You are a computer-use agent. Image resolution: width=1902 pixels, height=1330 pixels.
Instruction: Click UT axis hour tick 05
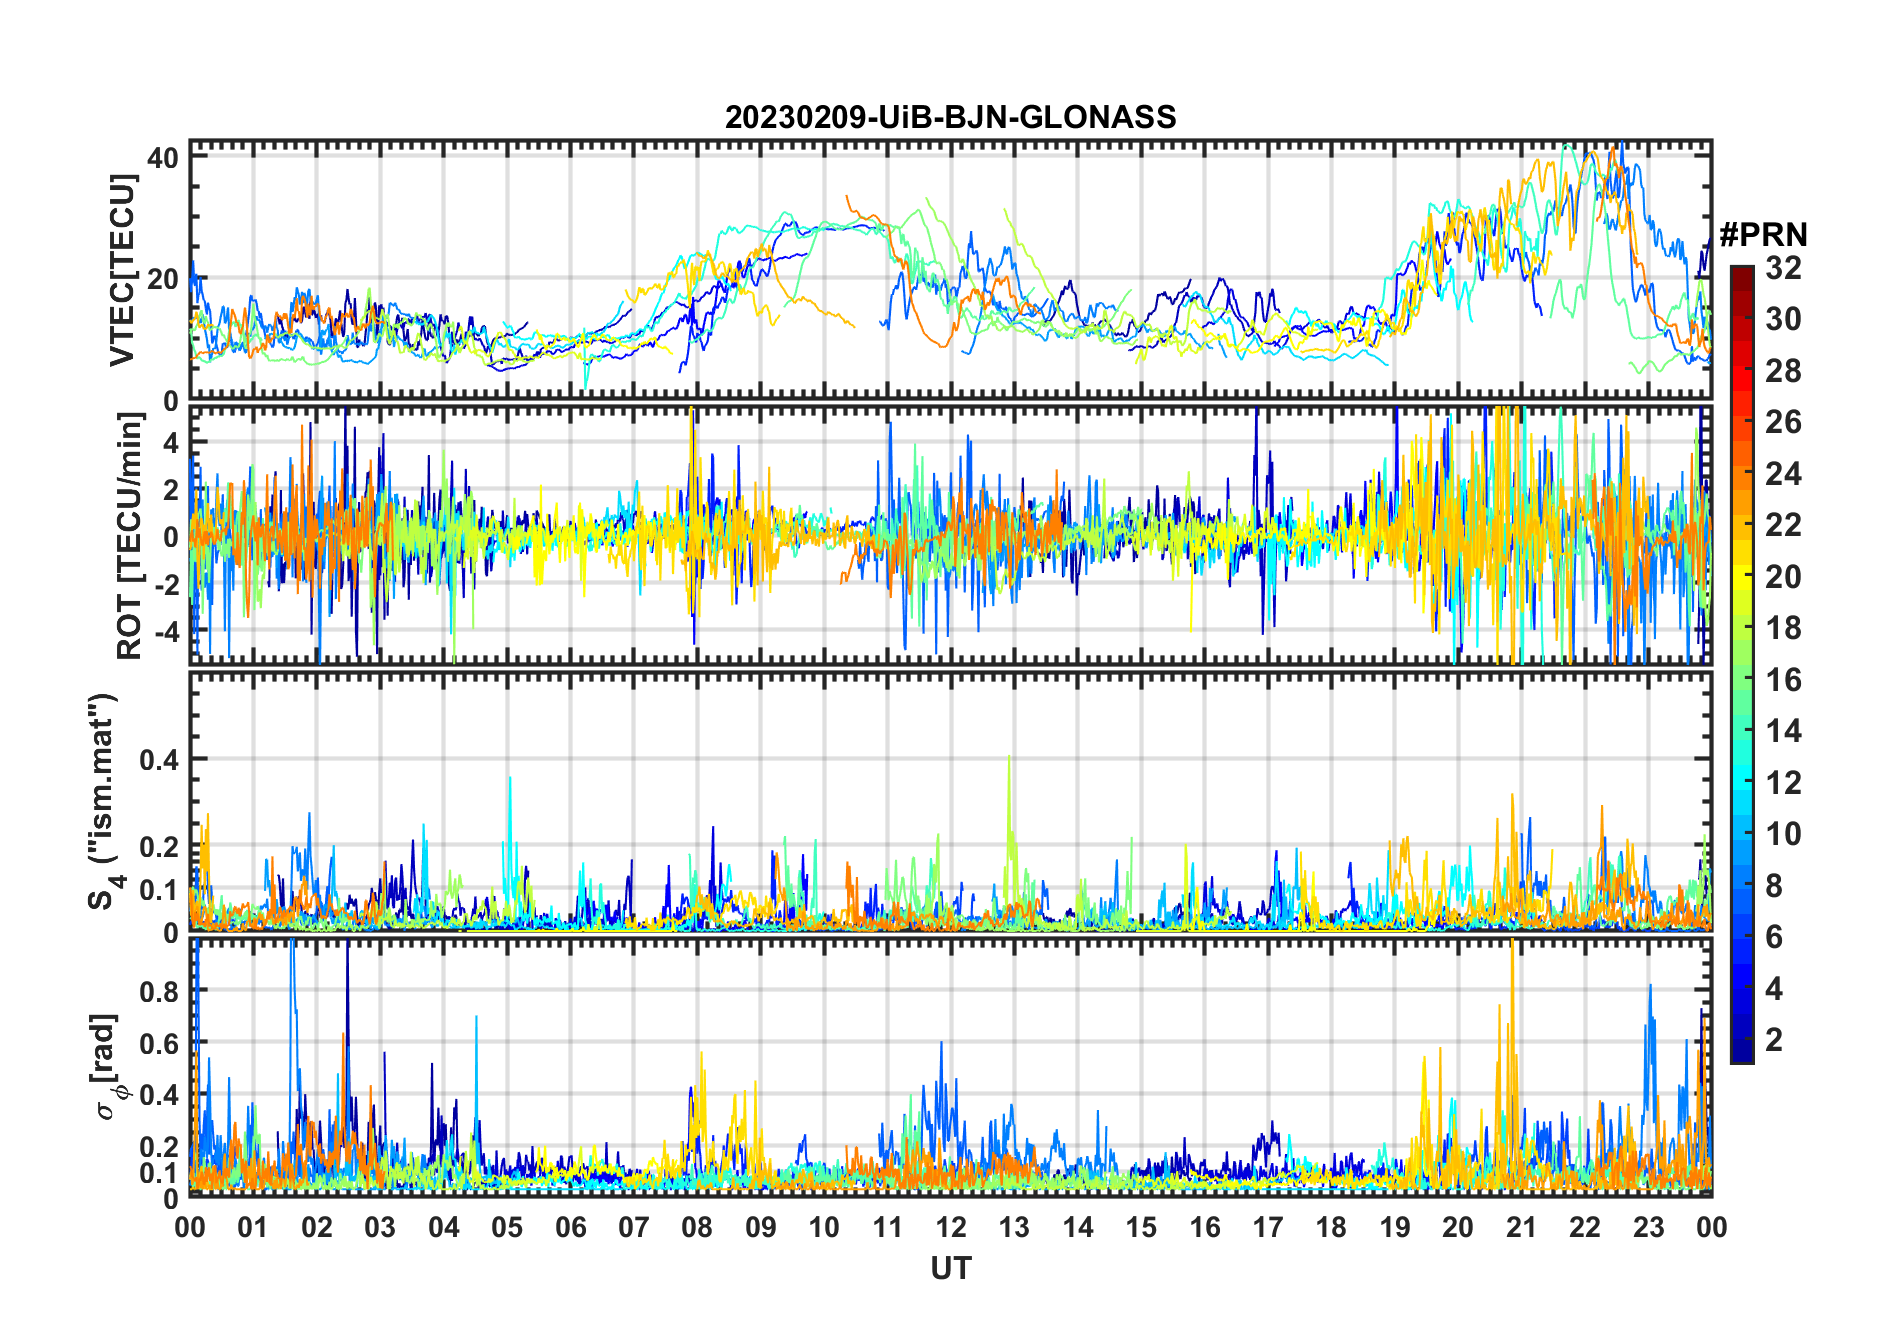click(507, 1227)
